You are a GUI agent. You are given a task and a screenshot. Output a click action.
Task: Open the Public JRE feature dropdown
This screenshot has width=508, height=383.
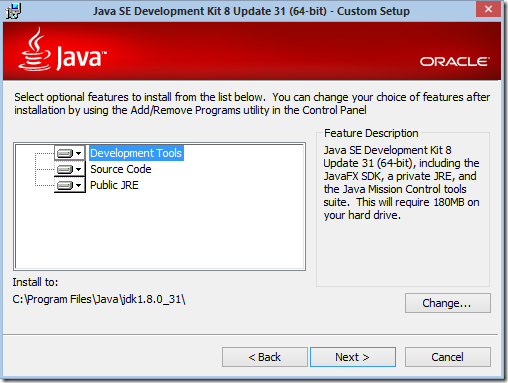(70, 185)
